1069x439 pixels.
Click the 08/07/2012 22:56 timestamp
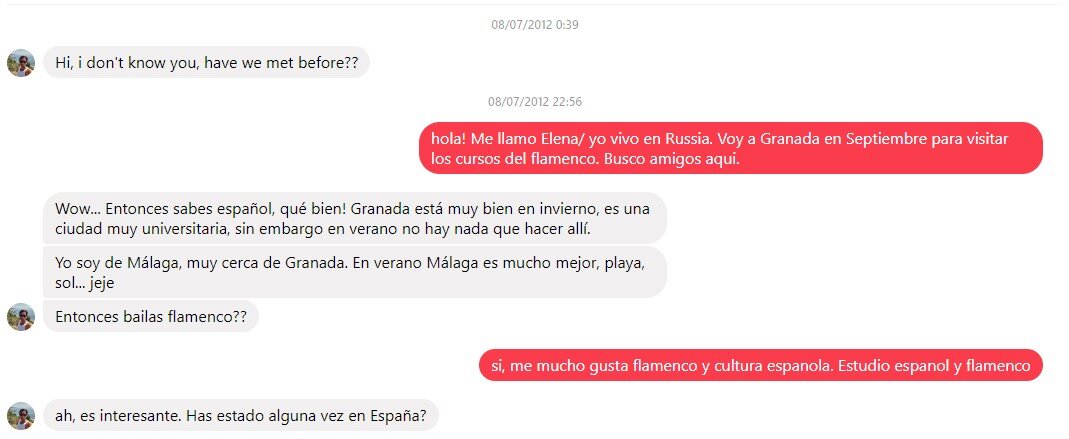tap(535, 102)
